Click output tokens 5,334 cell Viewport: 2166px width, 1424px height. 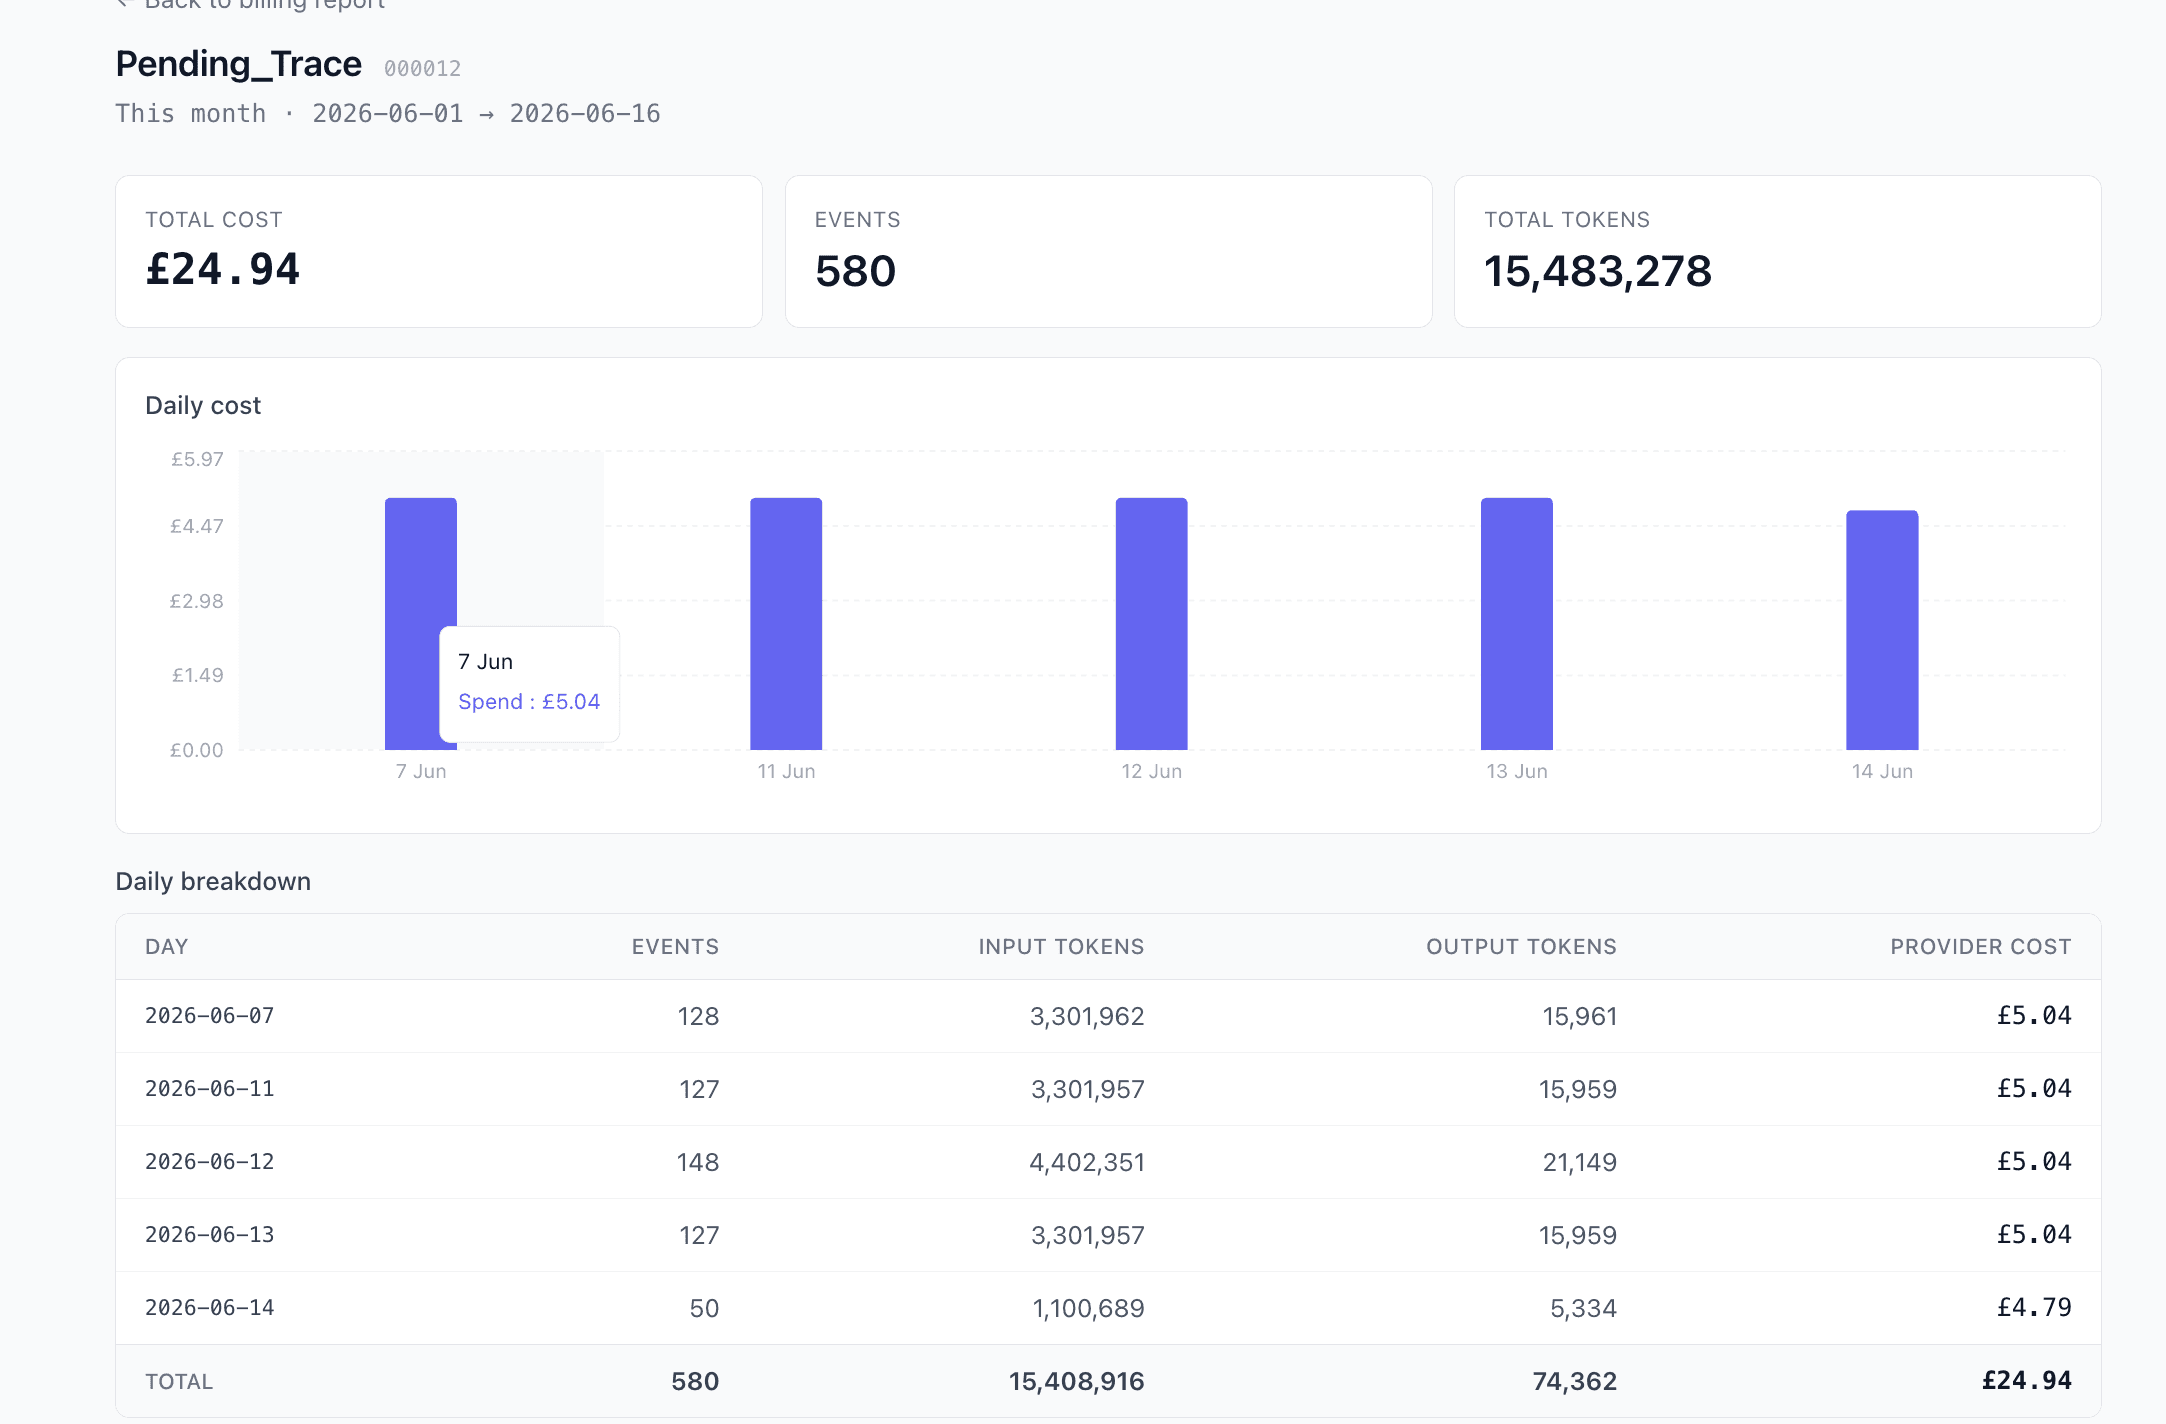pyautogui.click(x=1583, y=1308)
